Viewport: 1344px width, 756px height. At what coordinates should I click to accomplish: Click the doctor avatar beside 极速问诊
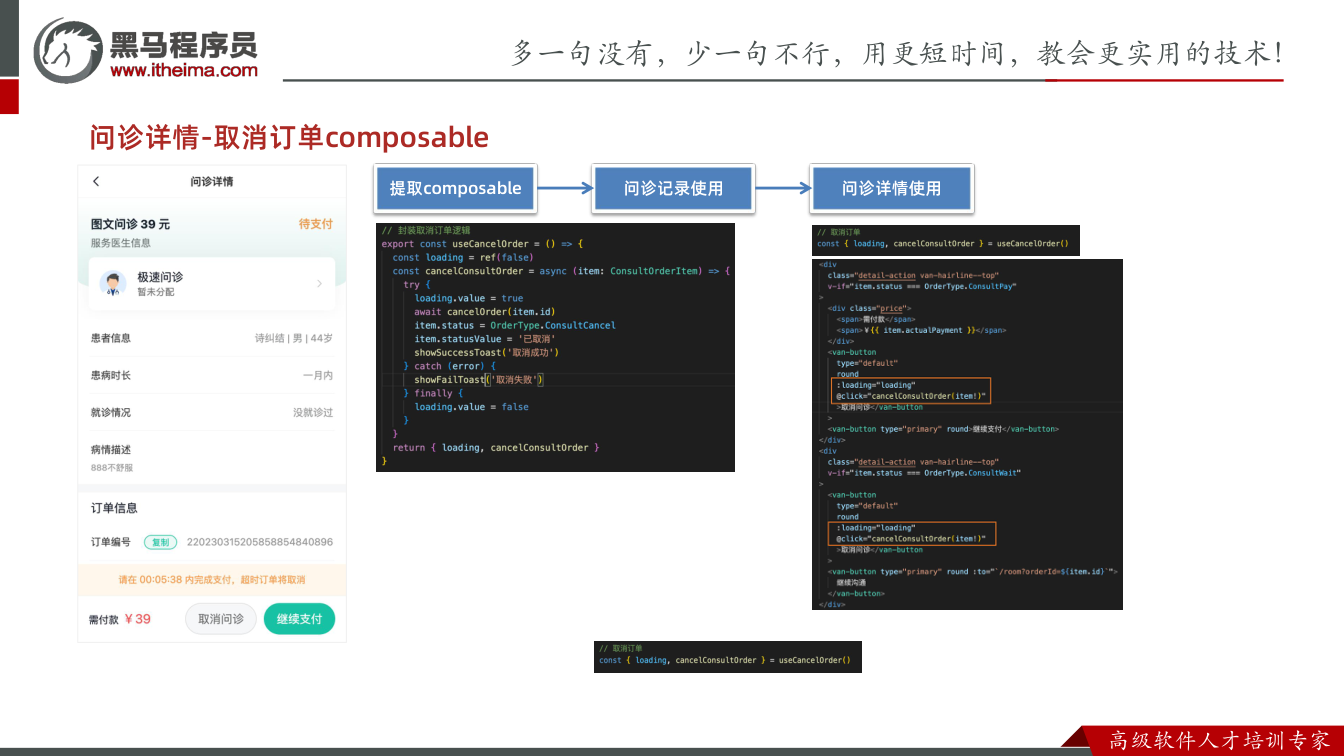113,283
